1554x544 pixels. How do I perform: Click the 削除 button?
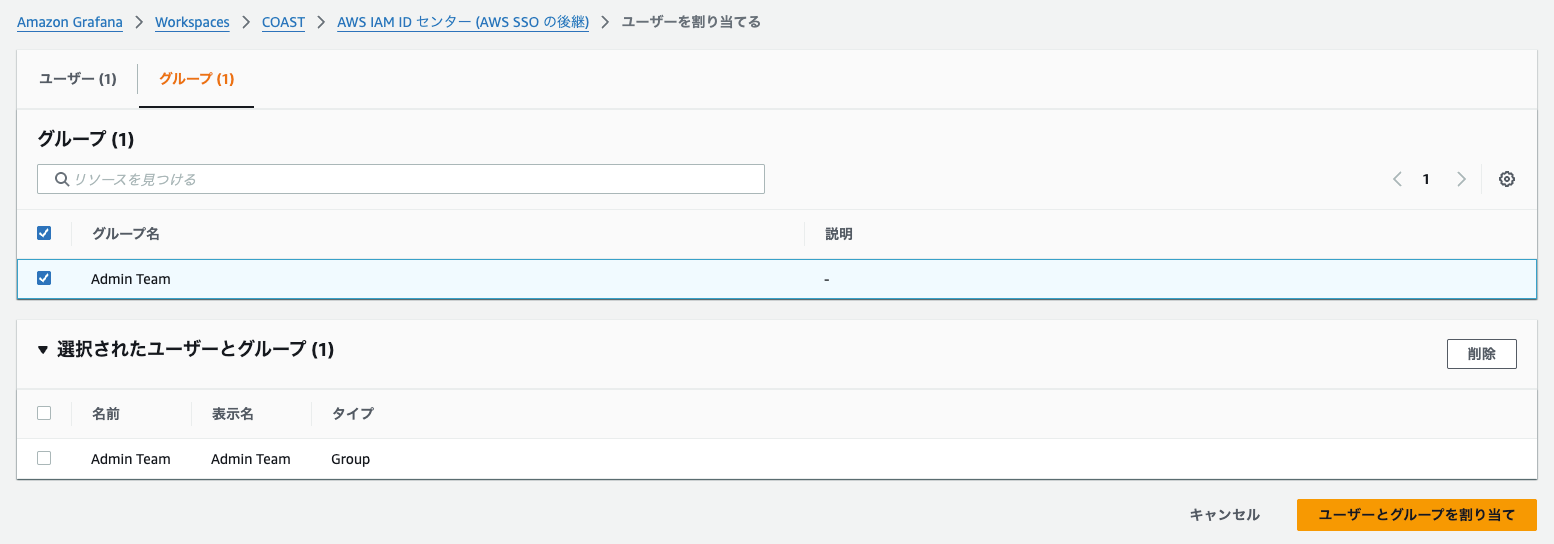pos(1481,353)
